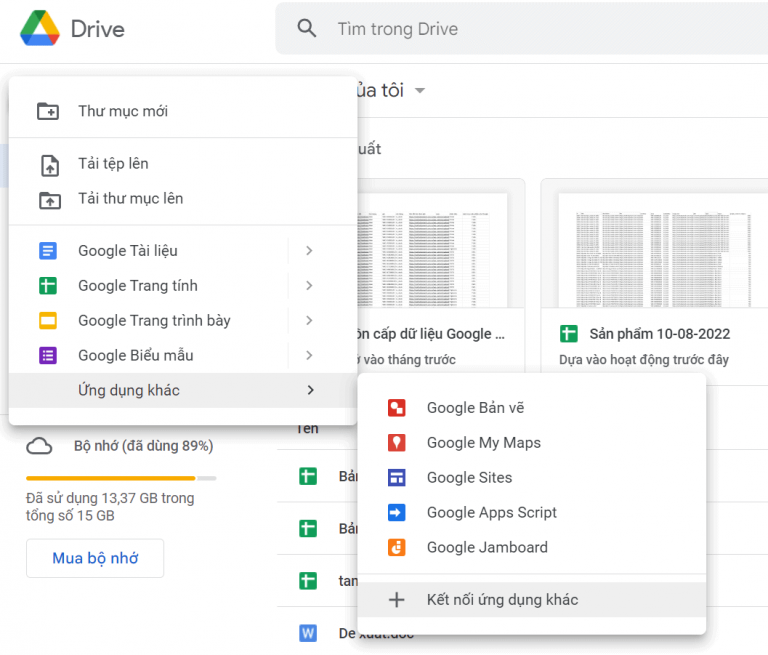This screenshot has height=655, width=768.
Task: Choose Google Bản vẽ
Action: [x=531, y=408]
